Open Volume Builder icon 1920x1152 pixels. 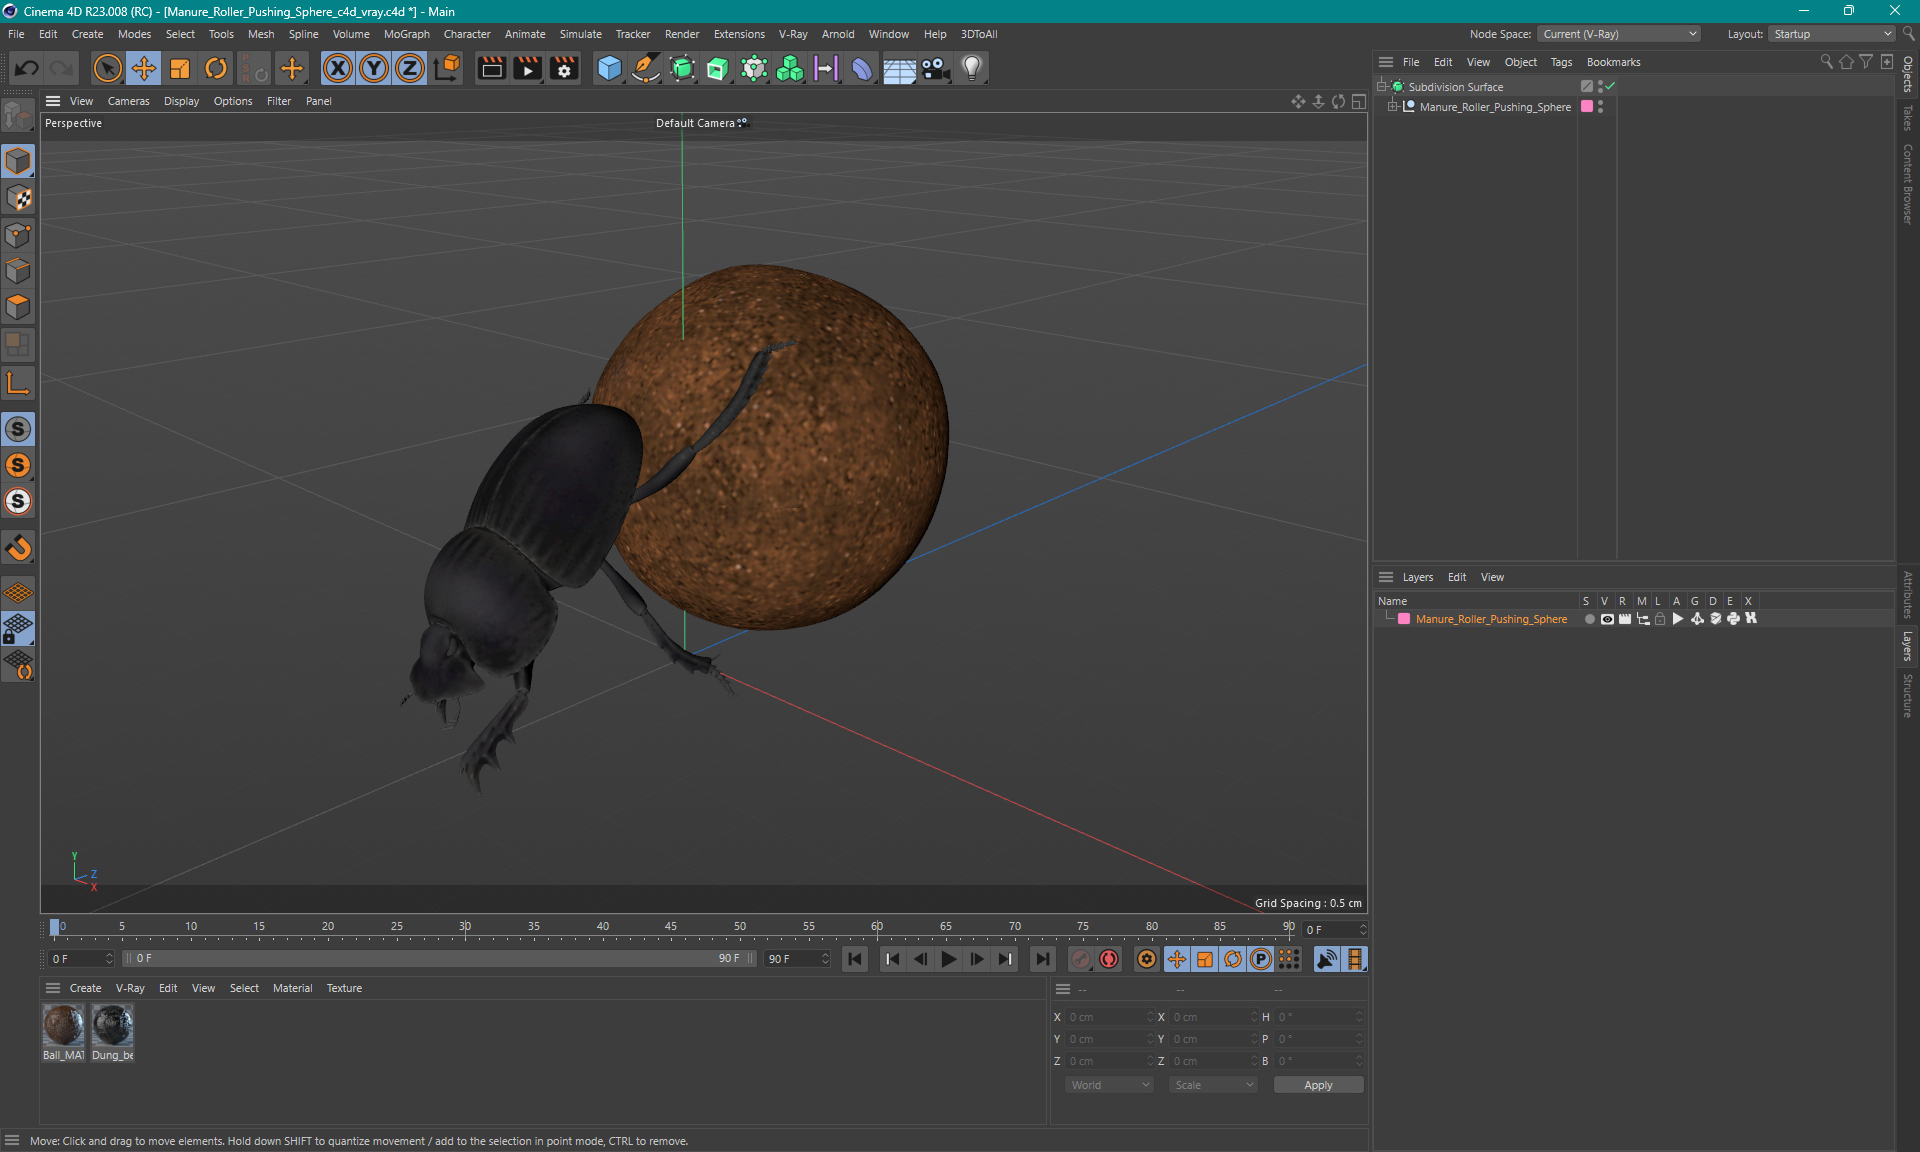[790, 68]
